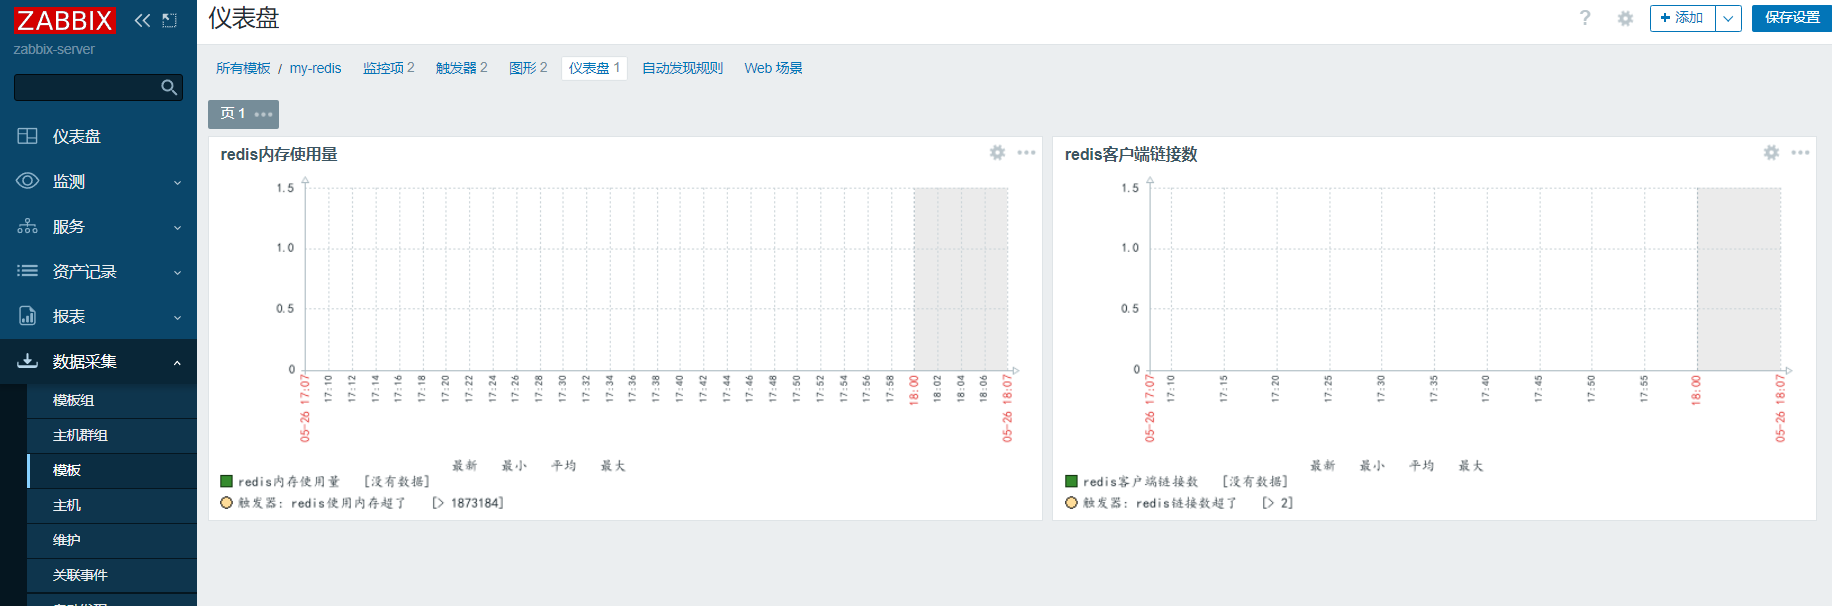This screenshot has height=606, width=1832.
Task: Open 主机群组 submenu item
Action: (x=112, y=435)
